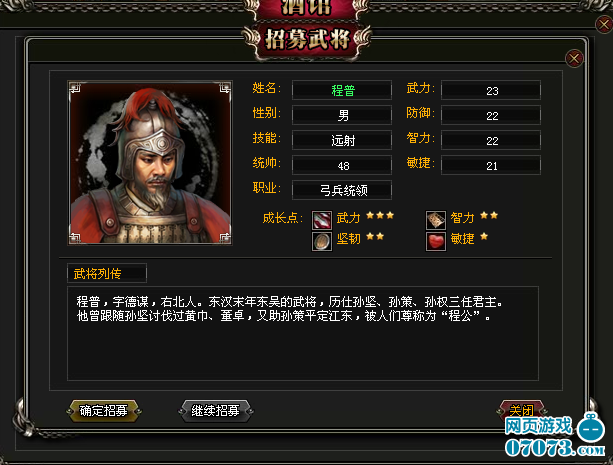Click the 职业 field 弓兵统领

[342, 190]
